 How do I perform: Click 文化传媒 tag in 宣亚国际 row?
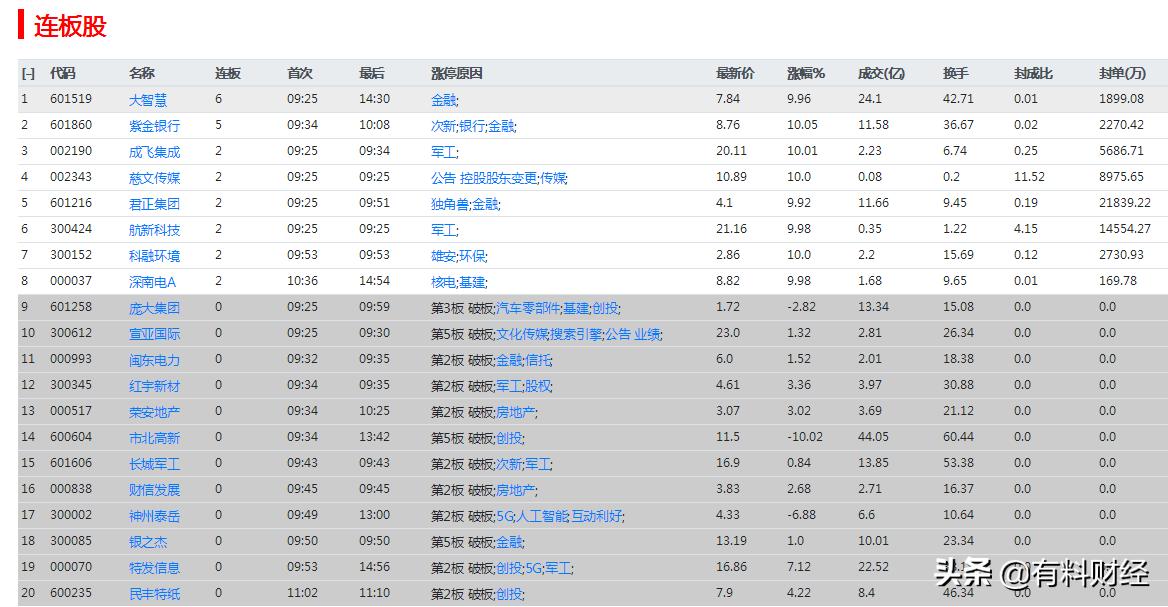(x=522, y=334)
